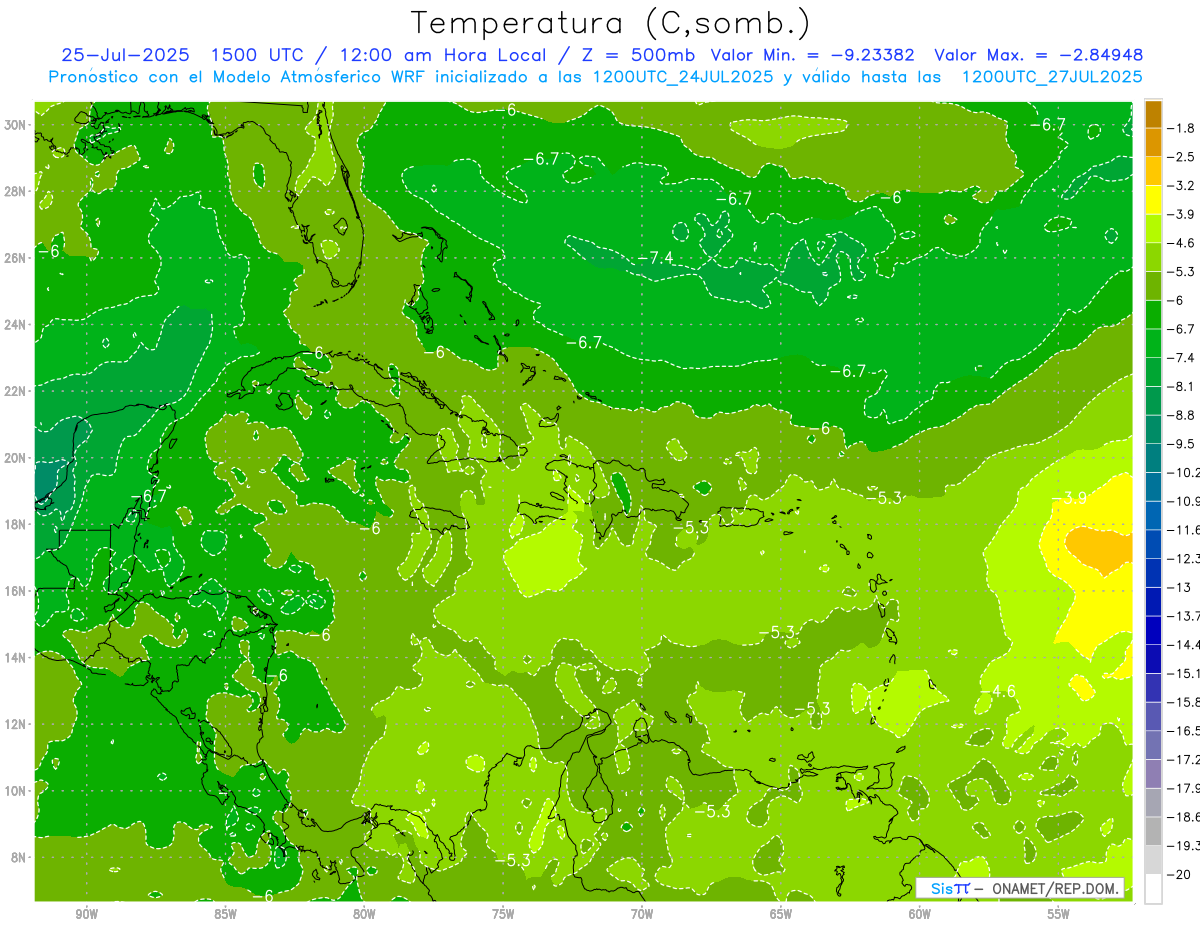
Task: Click the "1200UTC_27JUL2025" valid-until time
Action: [1052, 77]
